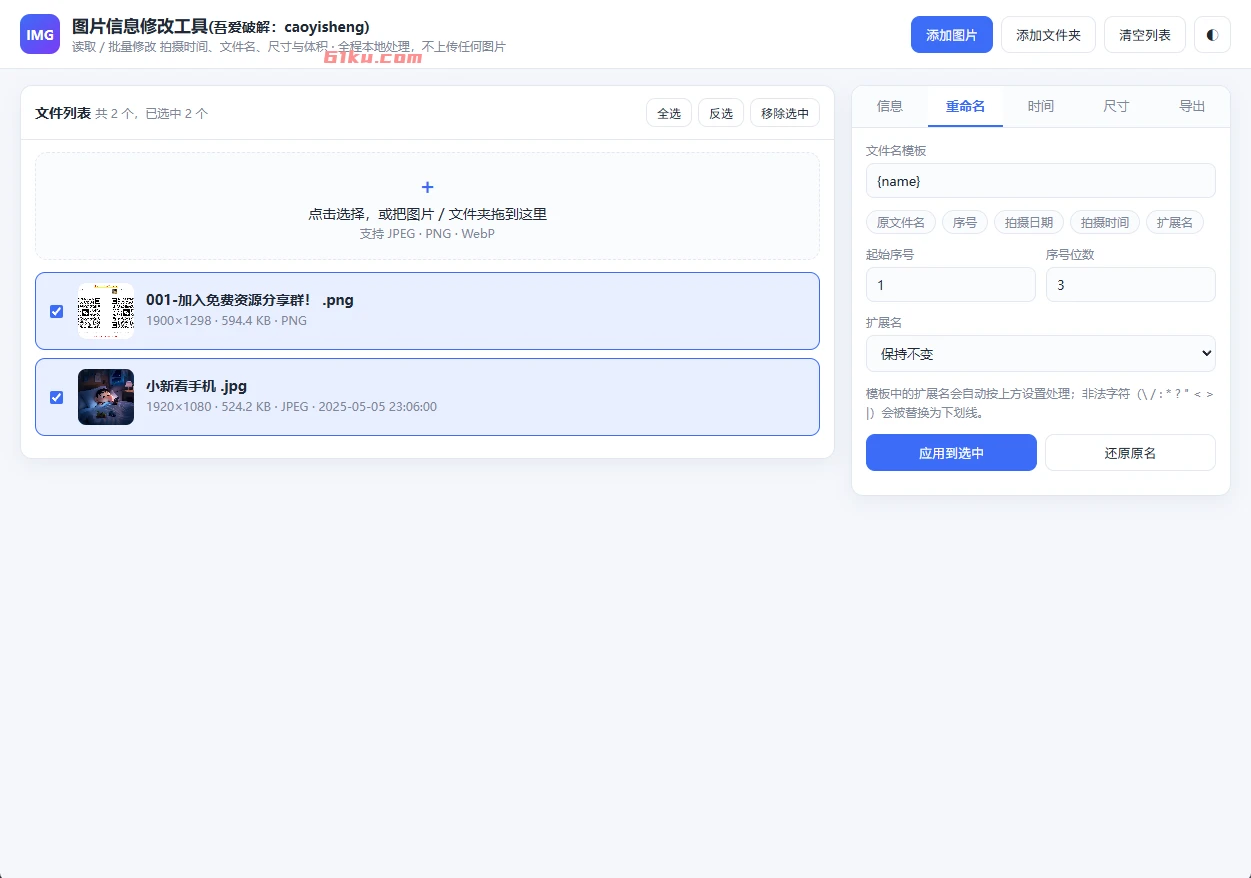Click the 小新看手机 image thumbnail

(x=106, y=397)
